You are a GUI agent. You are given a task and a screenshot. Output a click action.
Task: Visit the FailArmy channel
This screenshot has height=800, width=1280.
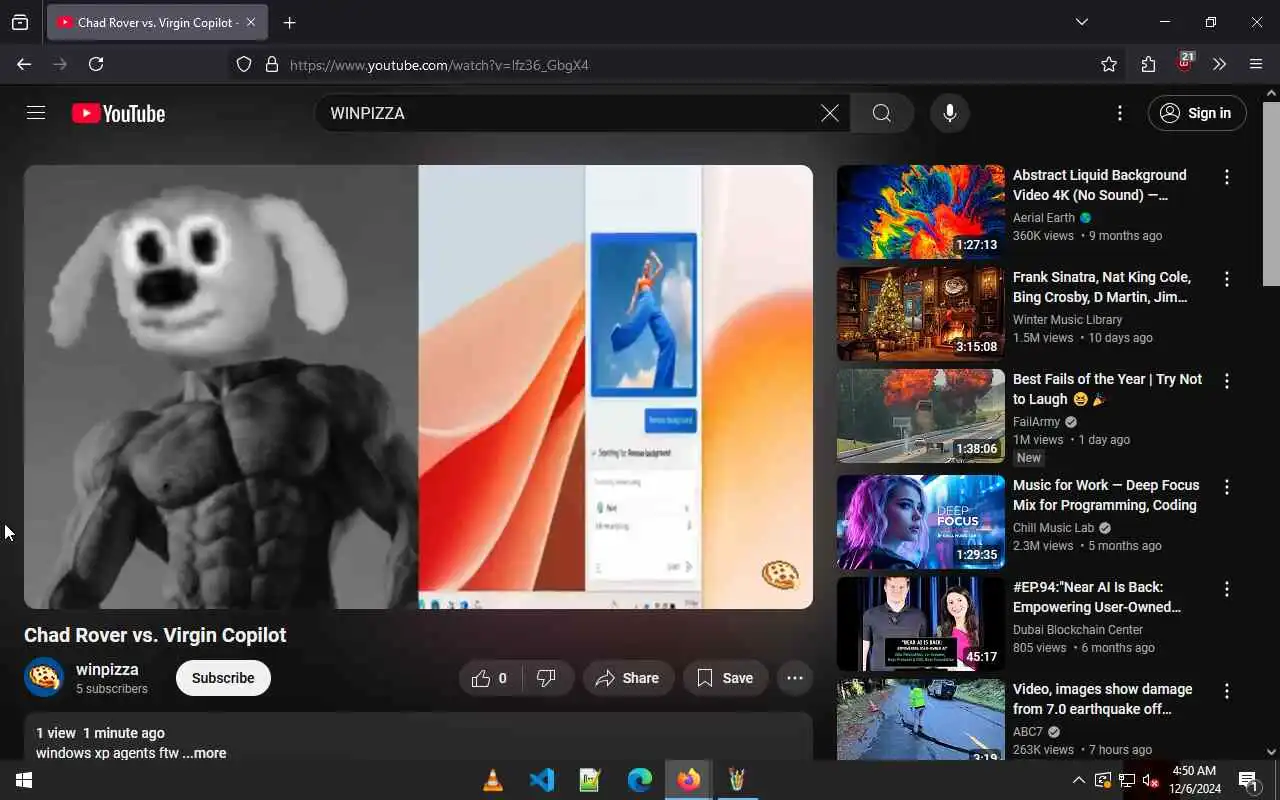(x=1036, y=421)
